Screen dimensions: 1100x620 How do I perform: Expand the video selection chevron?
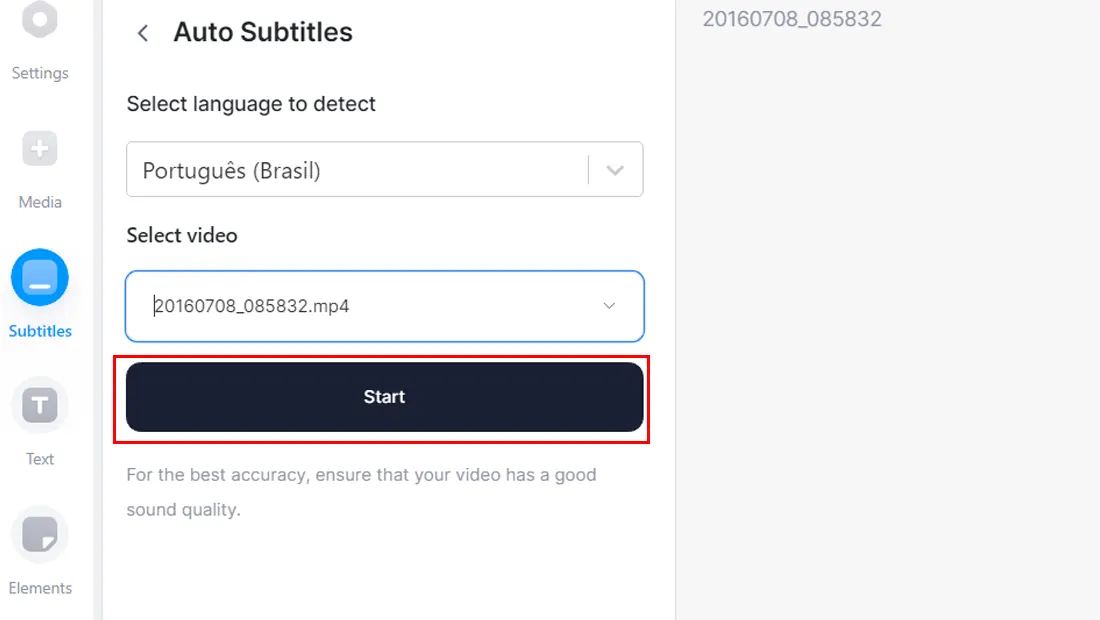(x=609, y=306)
